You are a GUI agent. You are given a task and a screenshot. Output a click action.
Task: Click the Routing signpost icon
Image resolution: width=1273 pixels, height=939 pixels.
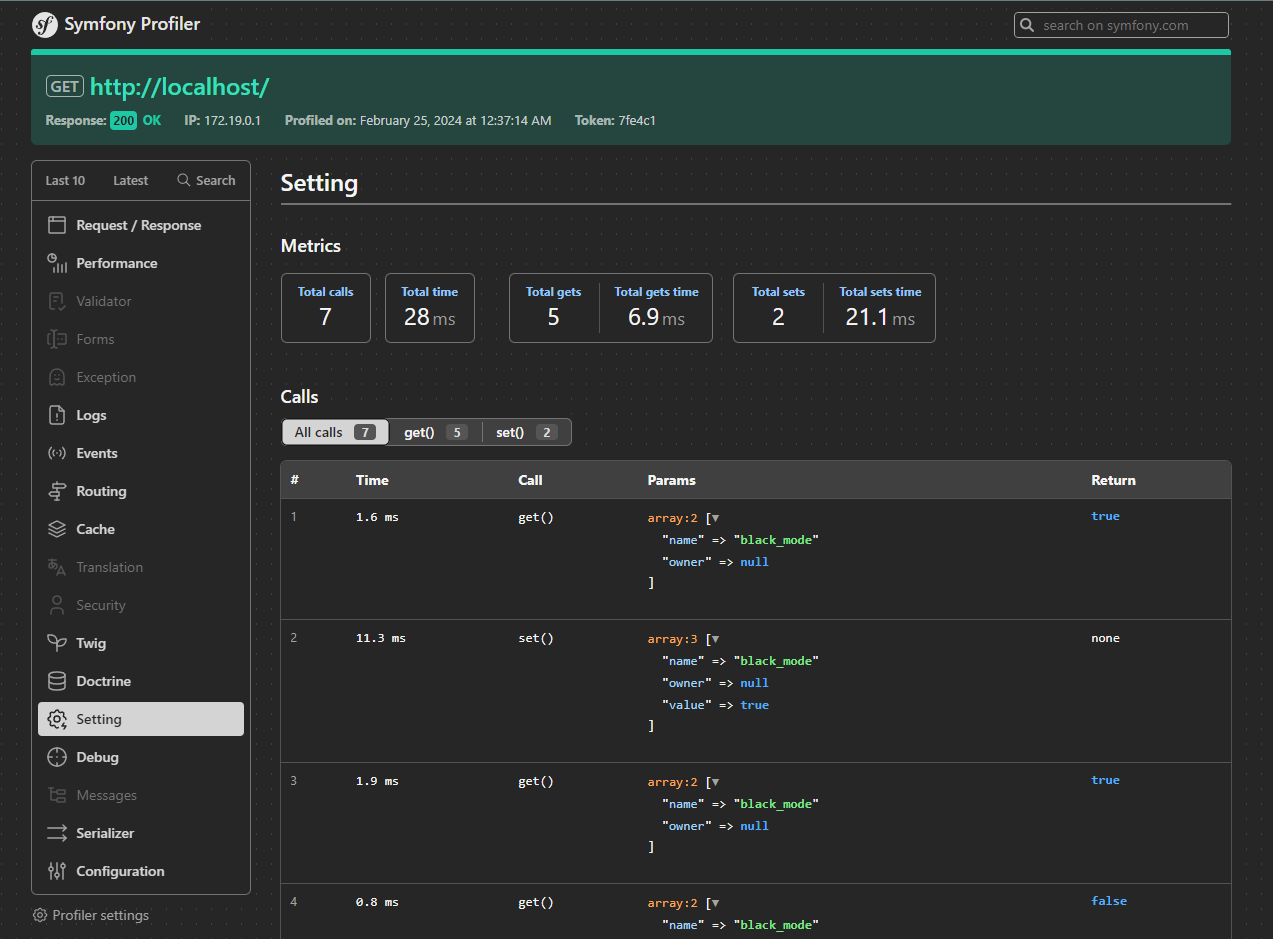point(57,491)
